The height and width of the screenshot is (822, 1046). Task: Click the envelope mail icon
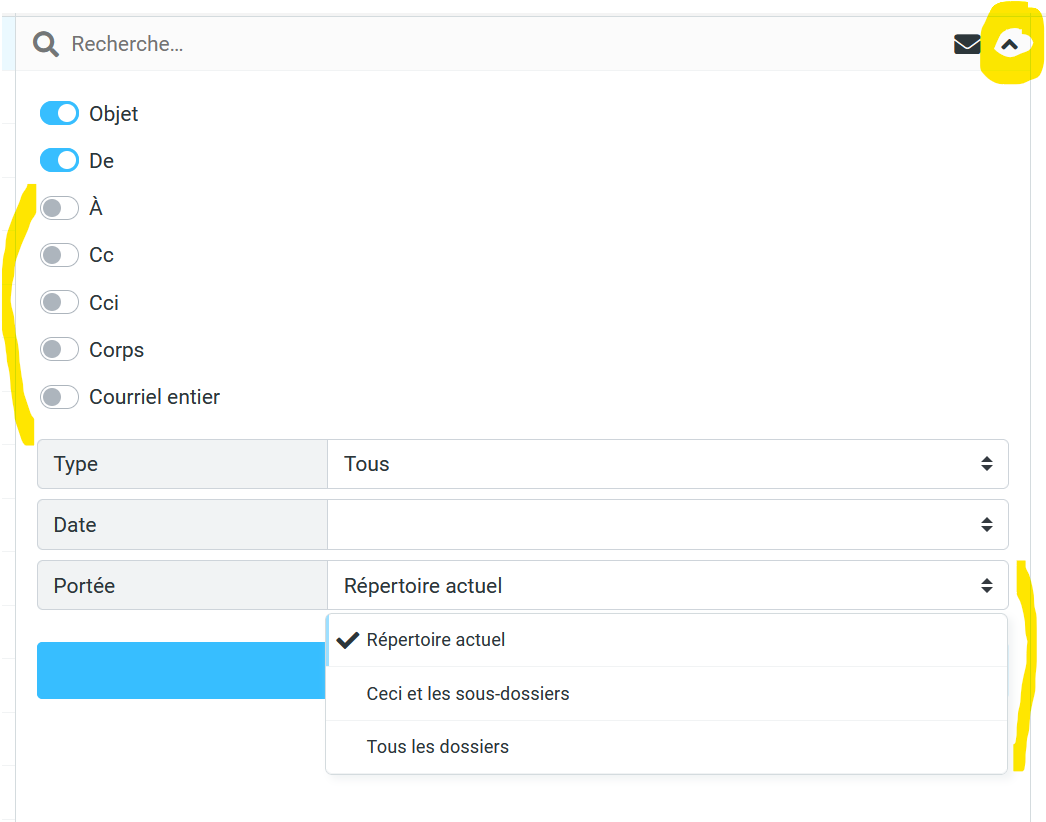coord(967,44)
